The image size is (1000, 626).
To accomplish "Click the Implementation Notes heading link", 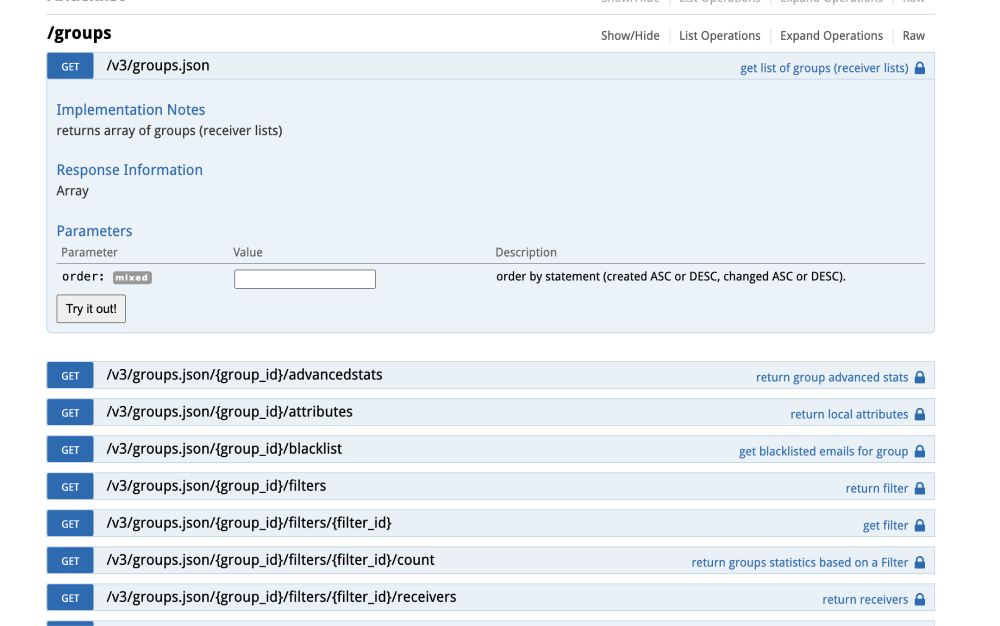I will point(130,109).
